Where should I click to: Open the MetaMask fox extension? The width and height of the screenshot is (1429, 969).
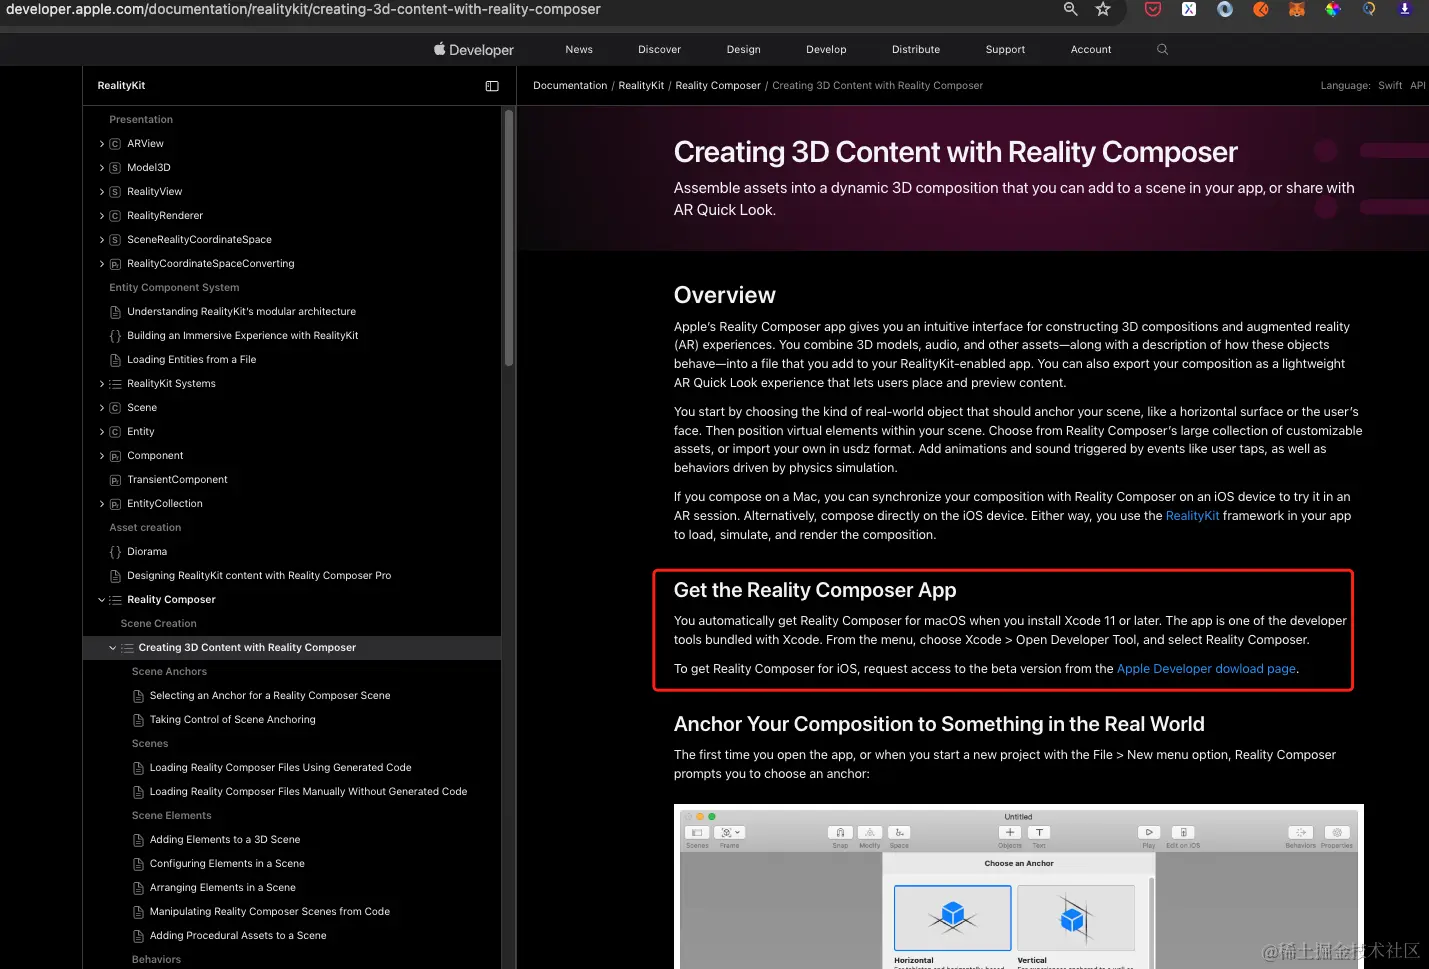pos(1297,9)
